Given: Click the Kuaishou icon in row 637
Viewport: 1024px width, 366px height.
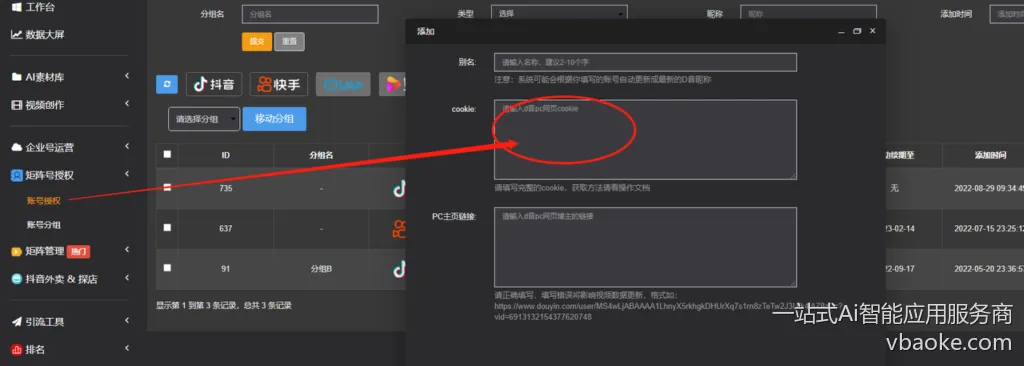Looking at the screenshot, I should point(399,229).
